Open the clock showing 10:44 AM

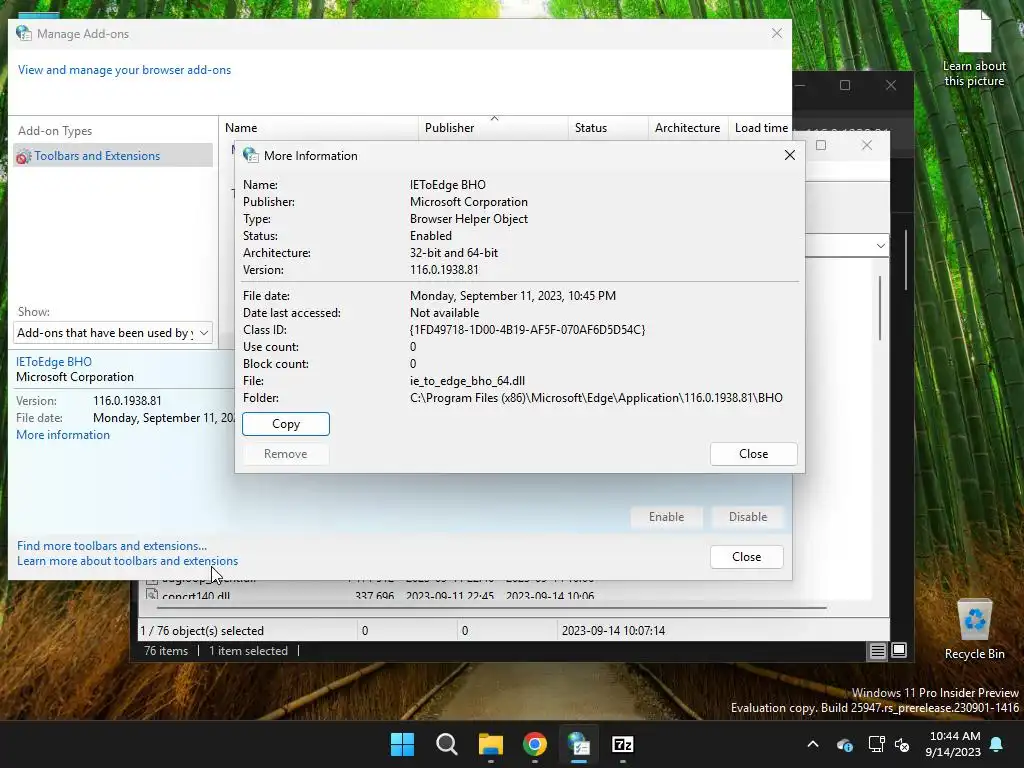tap(953, 744)
